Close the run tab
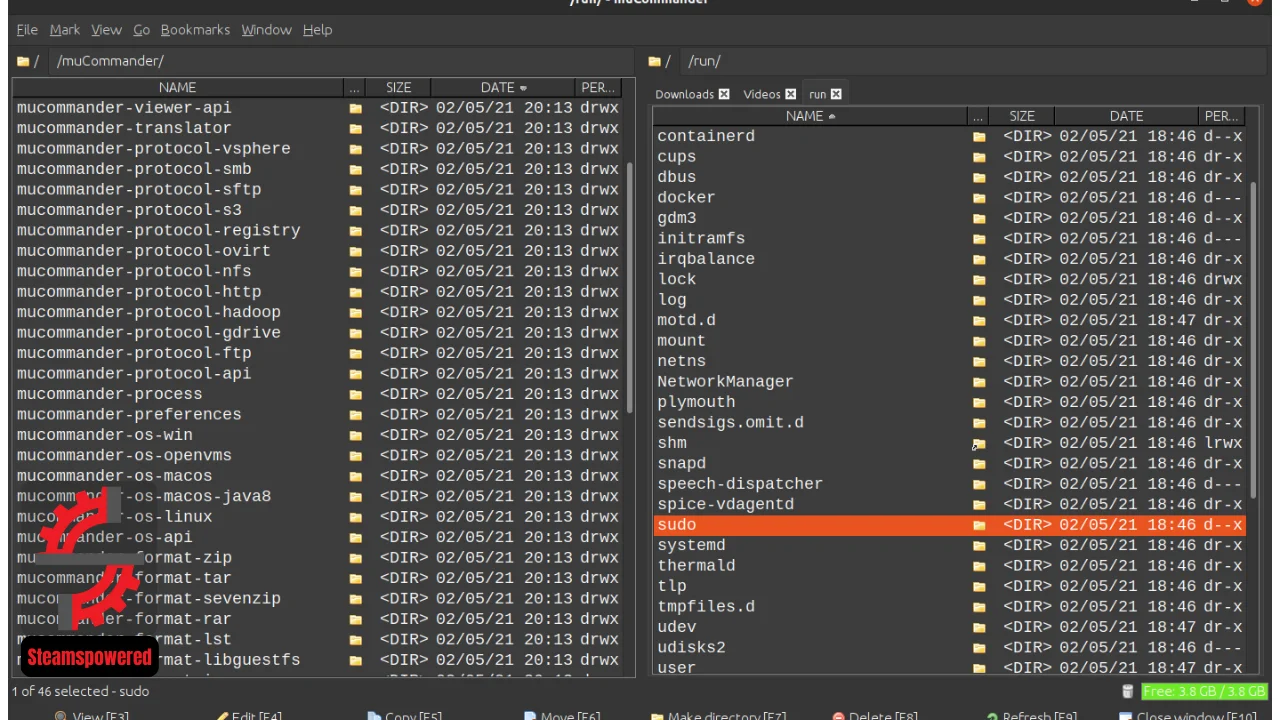1280x720 pixels. coord(836,94)
